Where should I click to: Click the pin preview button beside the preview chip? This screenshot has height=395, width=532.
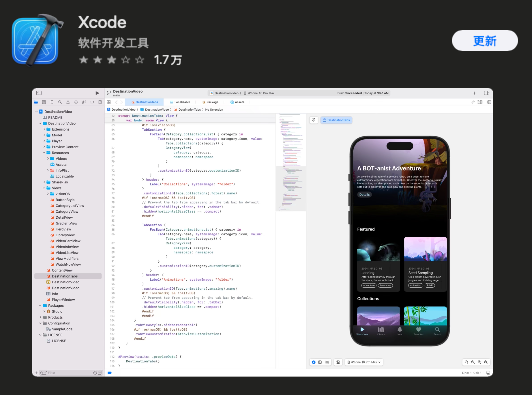point(314,120)
